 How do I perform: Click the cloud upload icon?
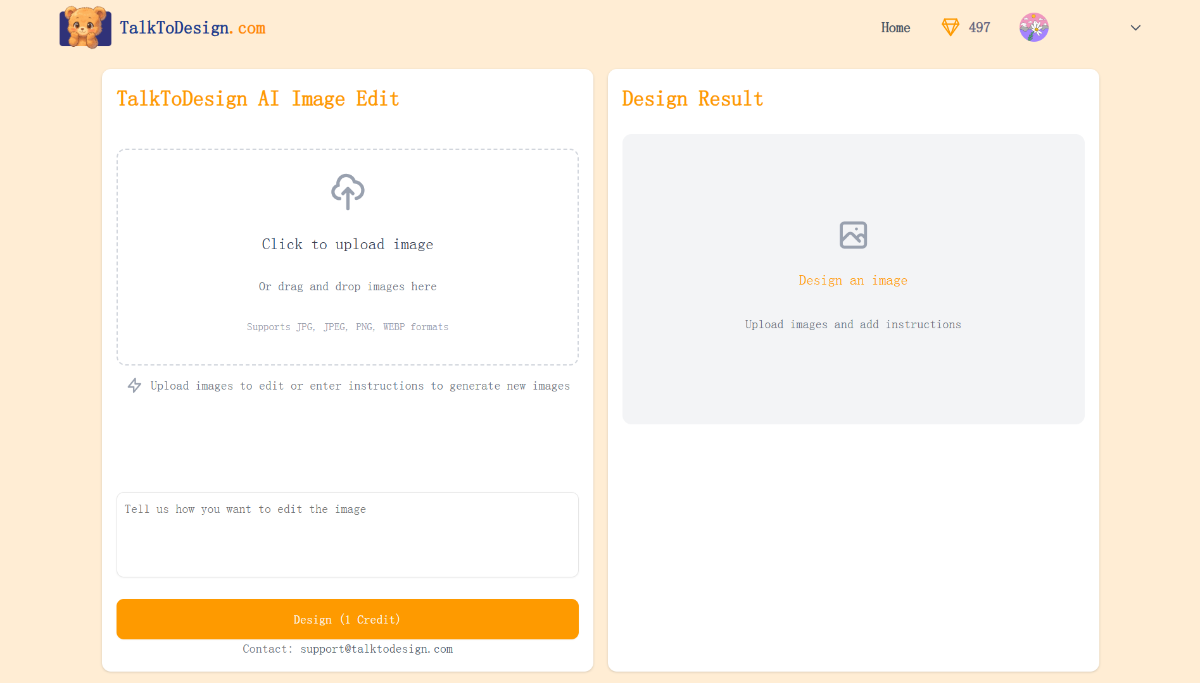(x=348, y=191)
